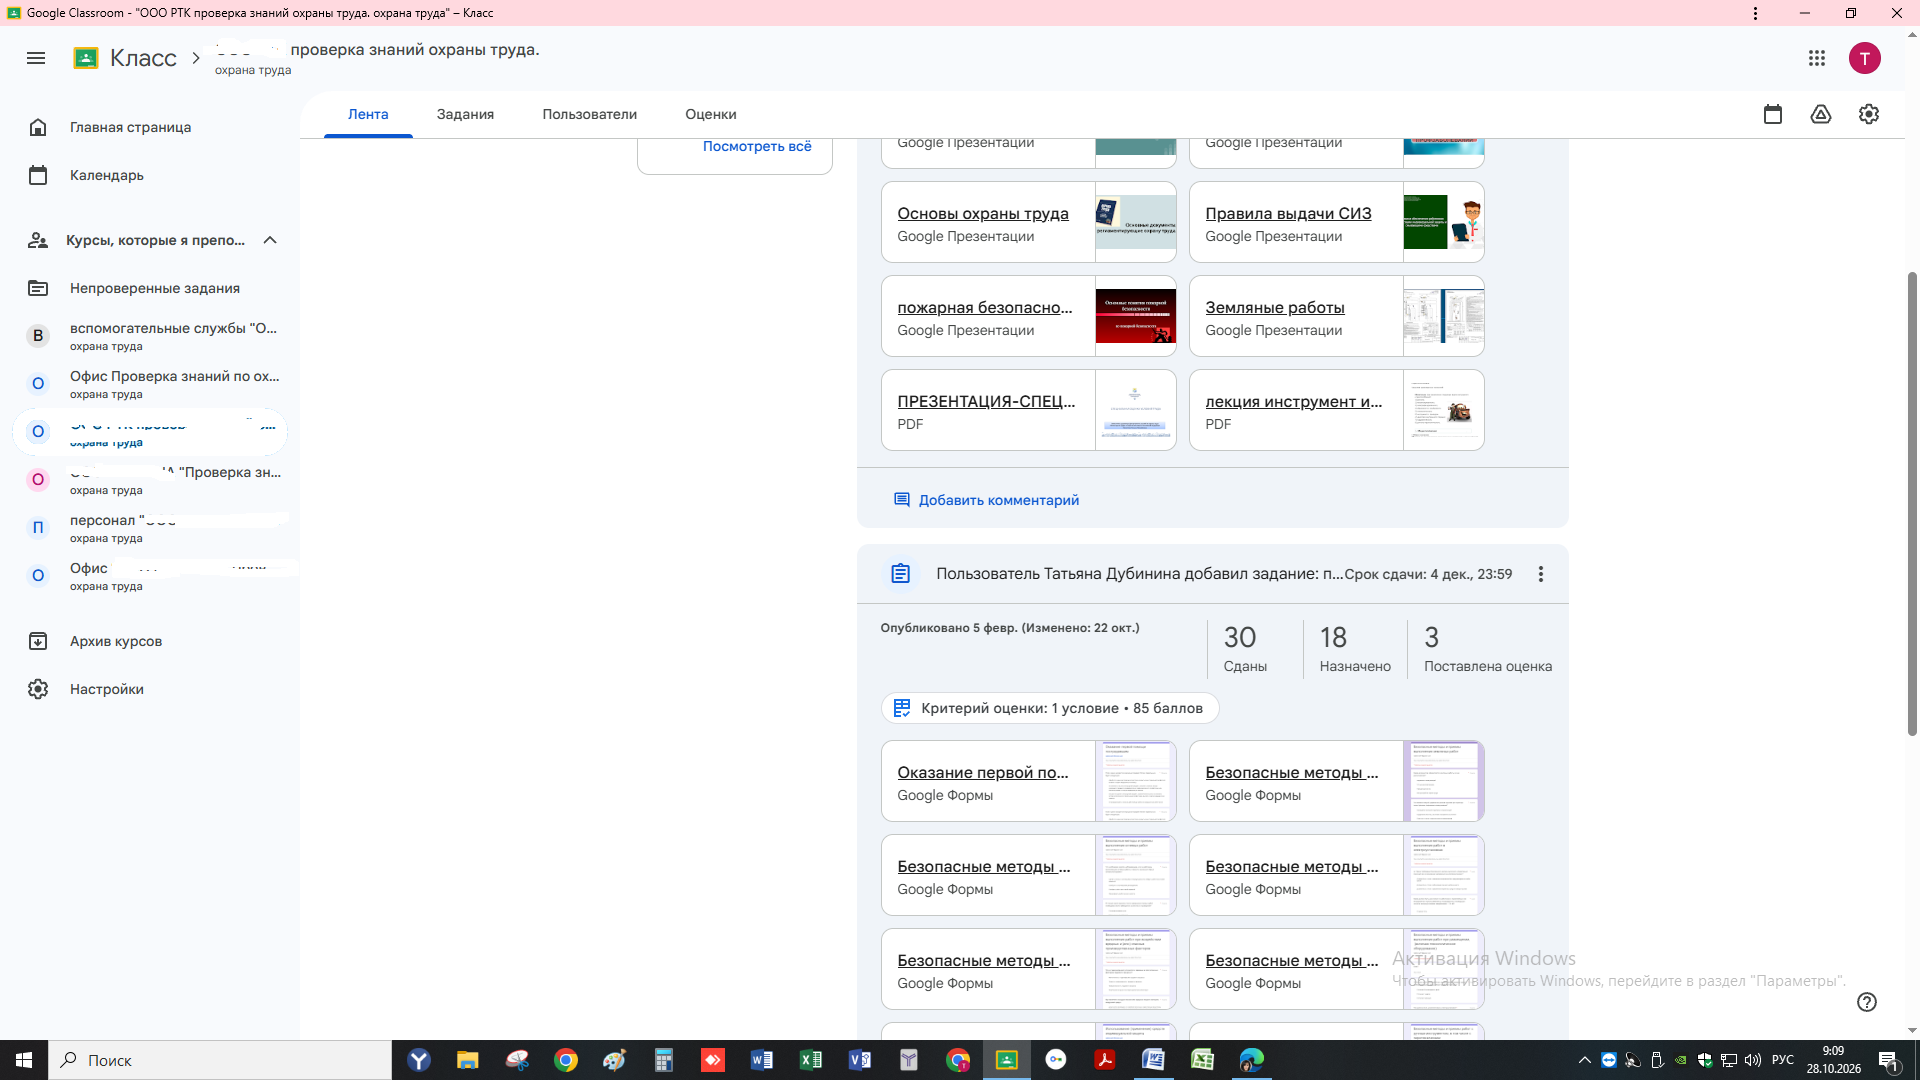Open Архив курсов in sidebar
Viewport: 1920px width, 1080px height.
(150, 641)
